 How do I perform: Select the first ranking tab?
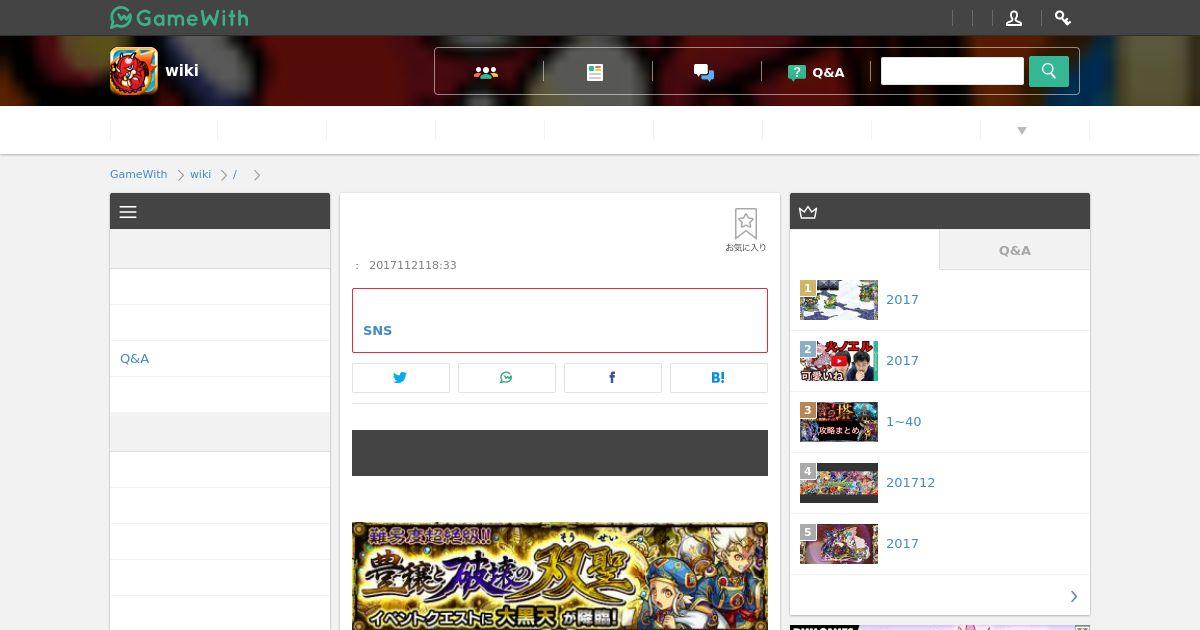pos(865,250)
